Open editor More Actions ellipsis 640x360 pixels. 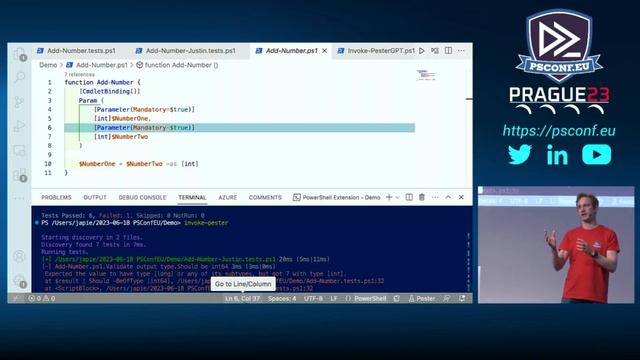point(461,51)
